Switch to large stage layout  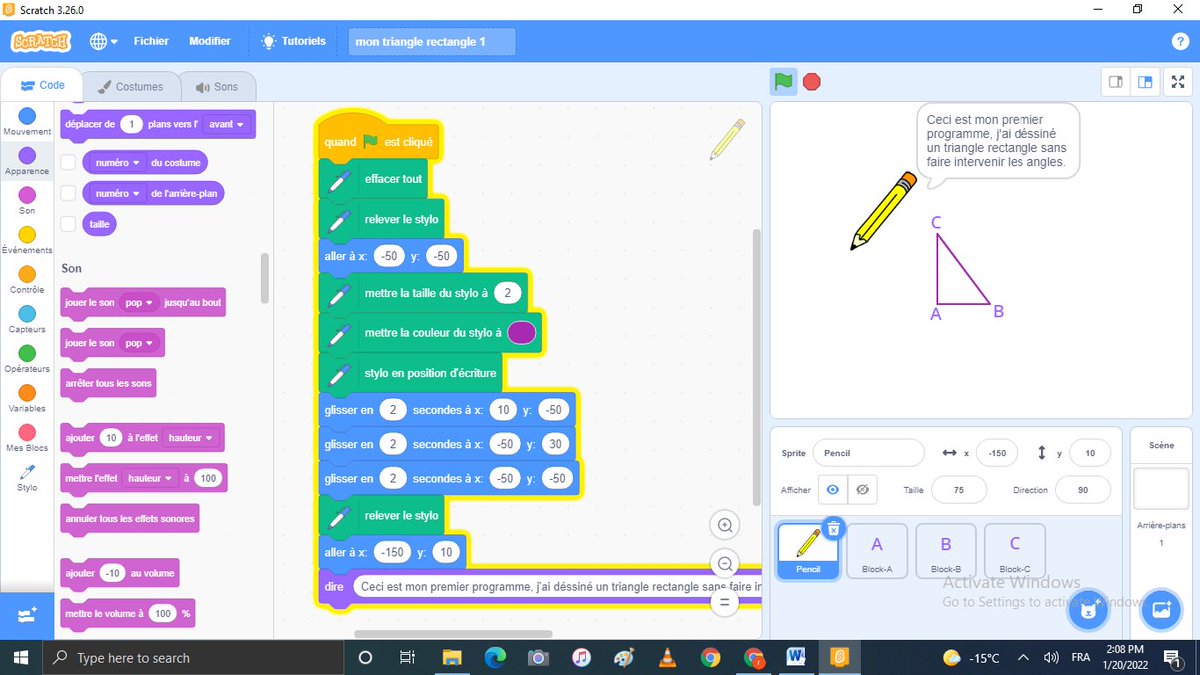1145,82
